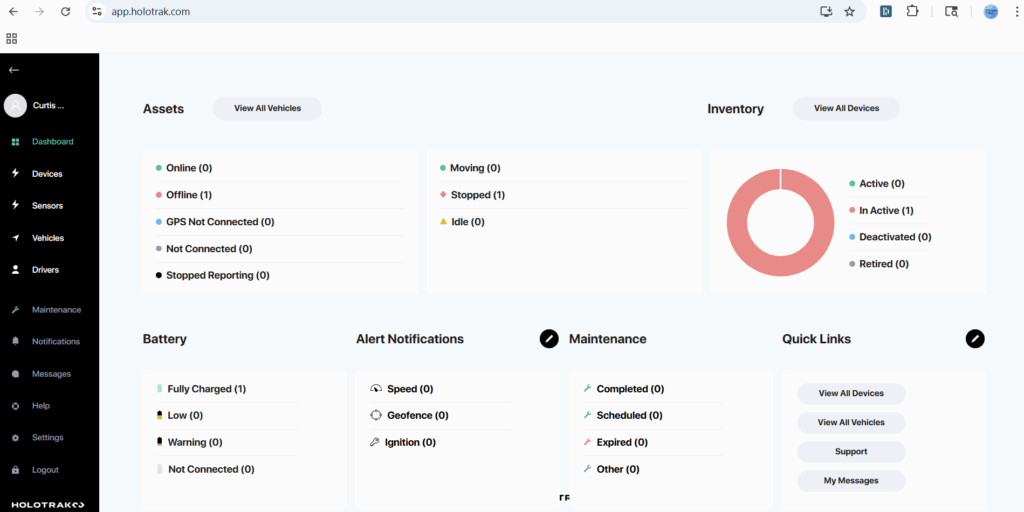The width and height of the screenshot is (1024, 512).
Task: Select Sensors in the sidebar
Action: [50, 206]
